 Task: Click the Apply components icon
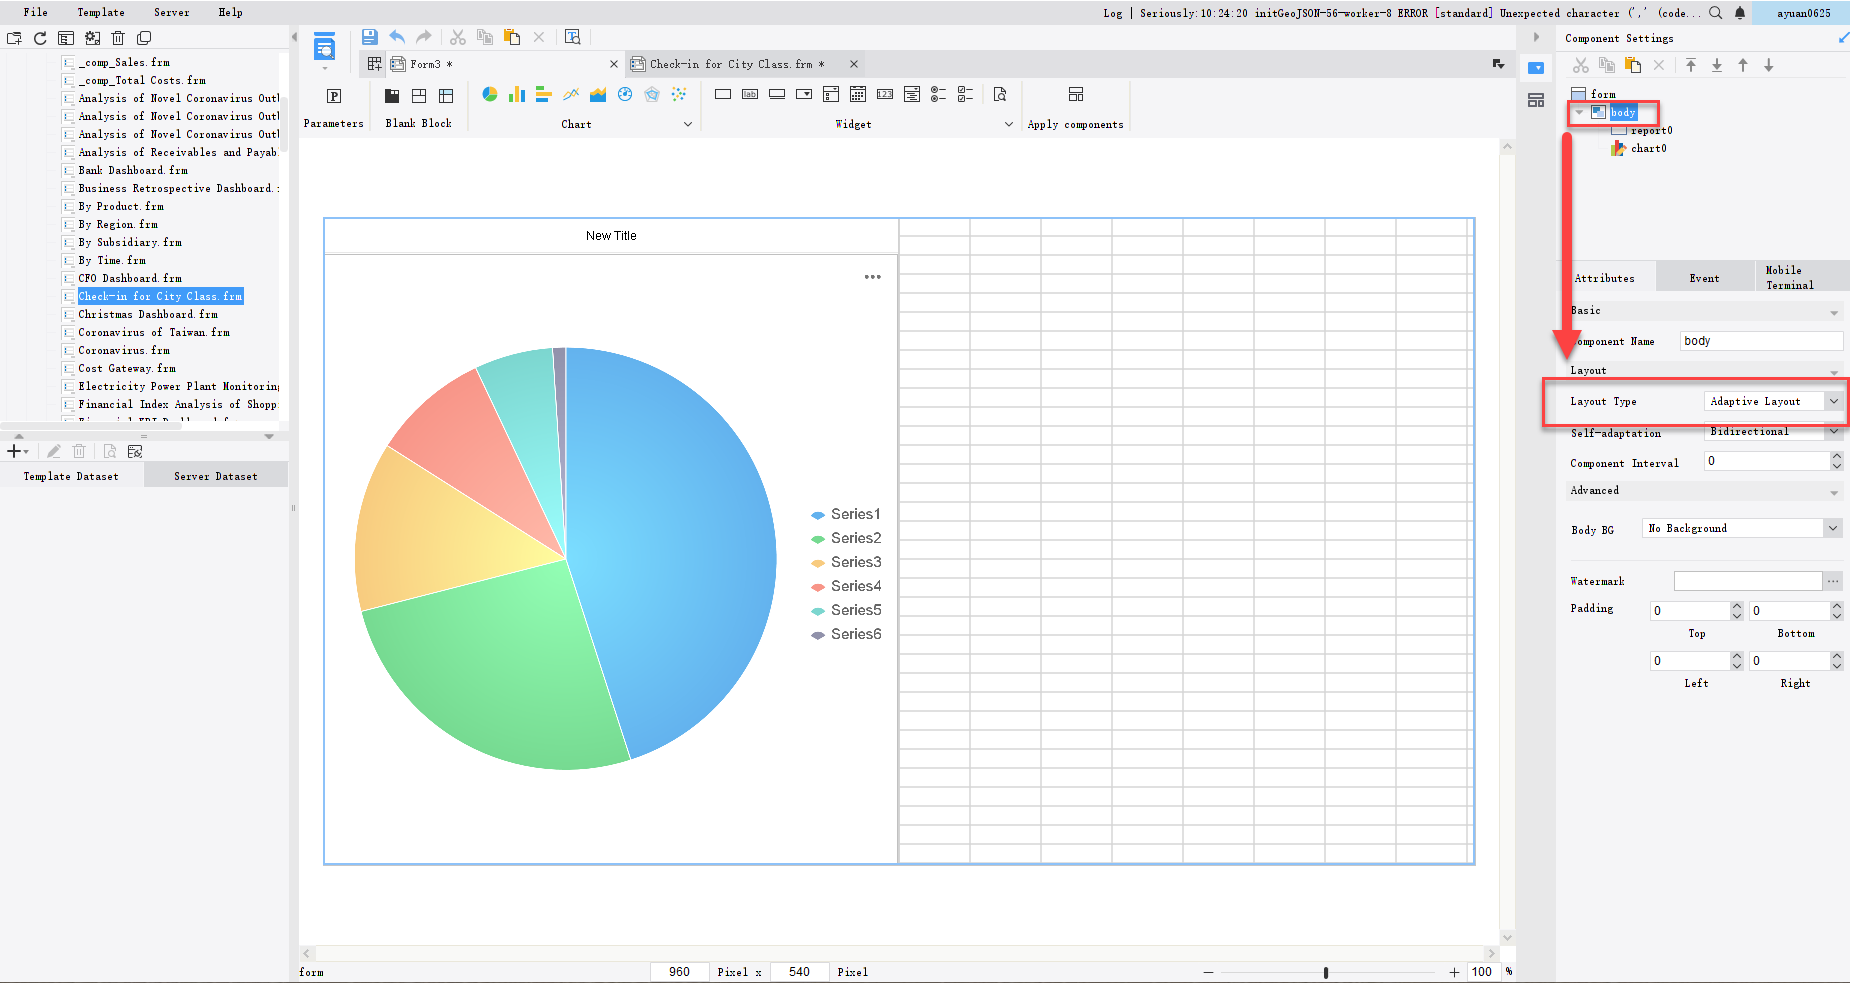(x=1076, y=94)
